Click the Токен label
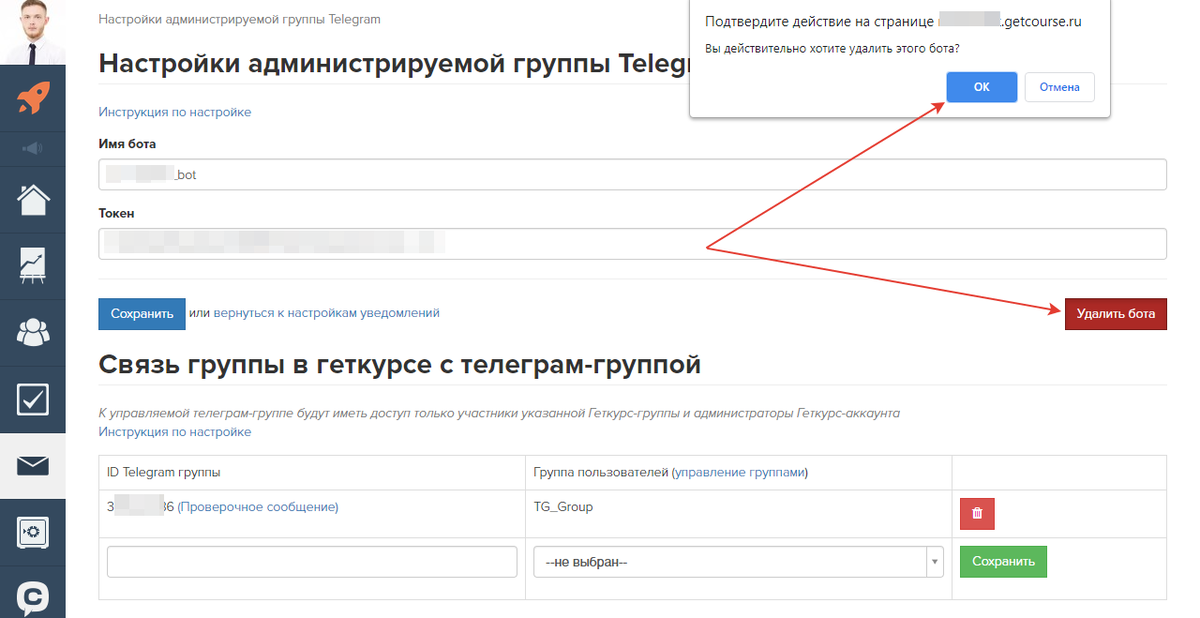Viewport: 1200px width, 618px height. pos(116,213)
